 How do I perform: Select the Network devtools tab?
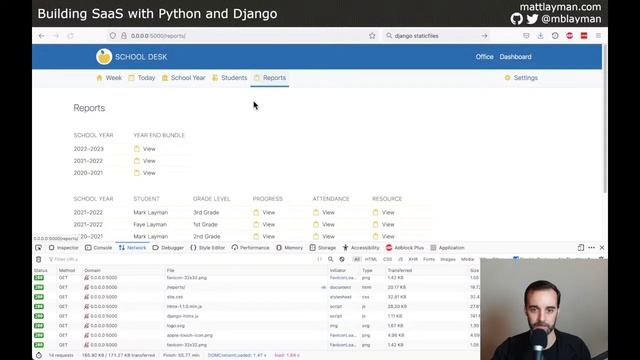[x=132, y=248]
